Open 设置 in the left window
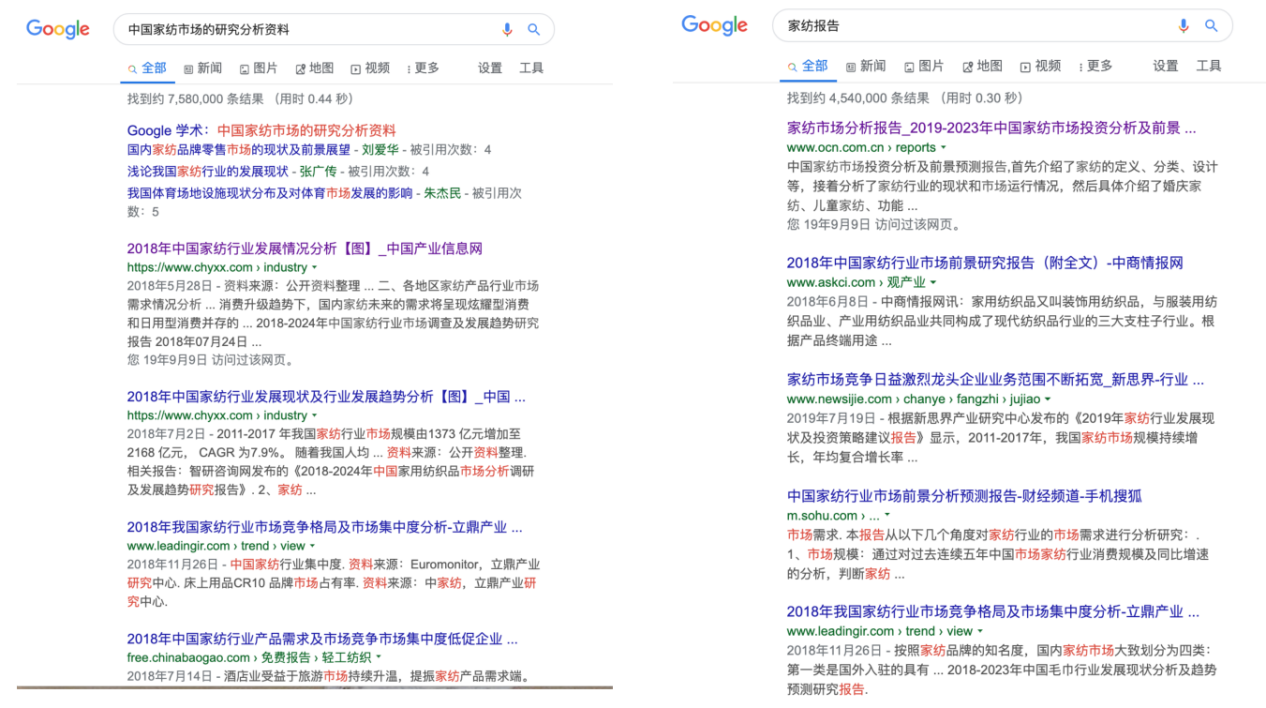The image size is (1266, 708). (x=490, y=68)
